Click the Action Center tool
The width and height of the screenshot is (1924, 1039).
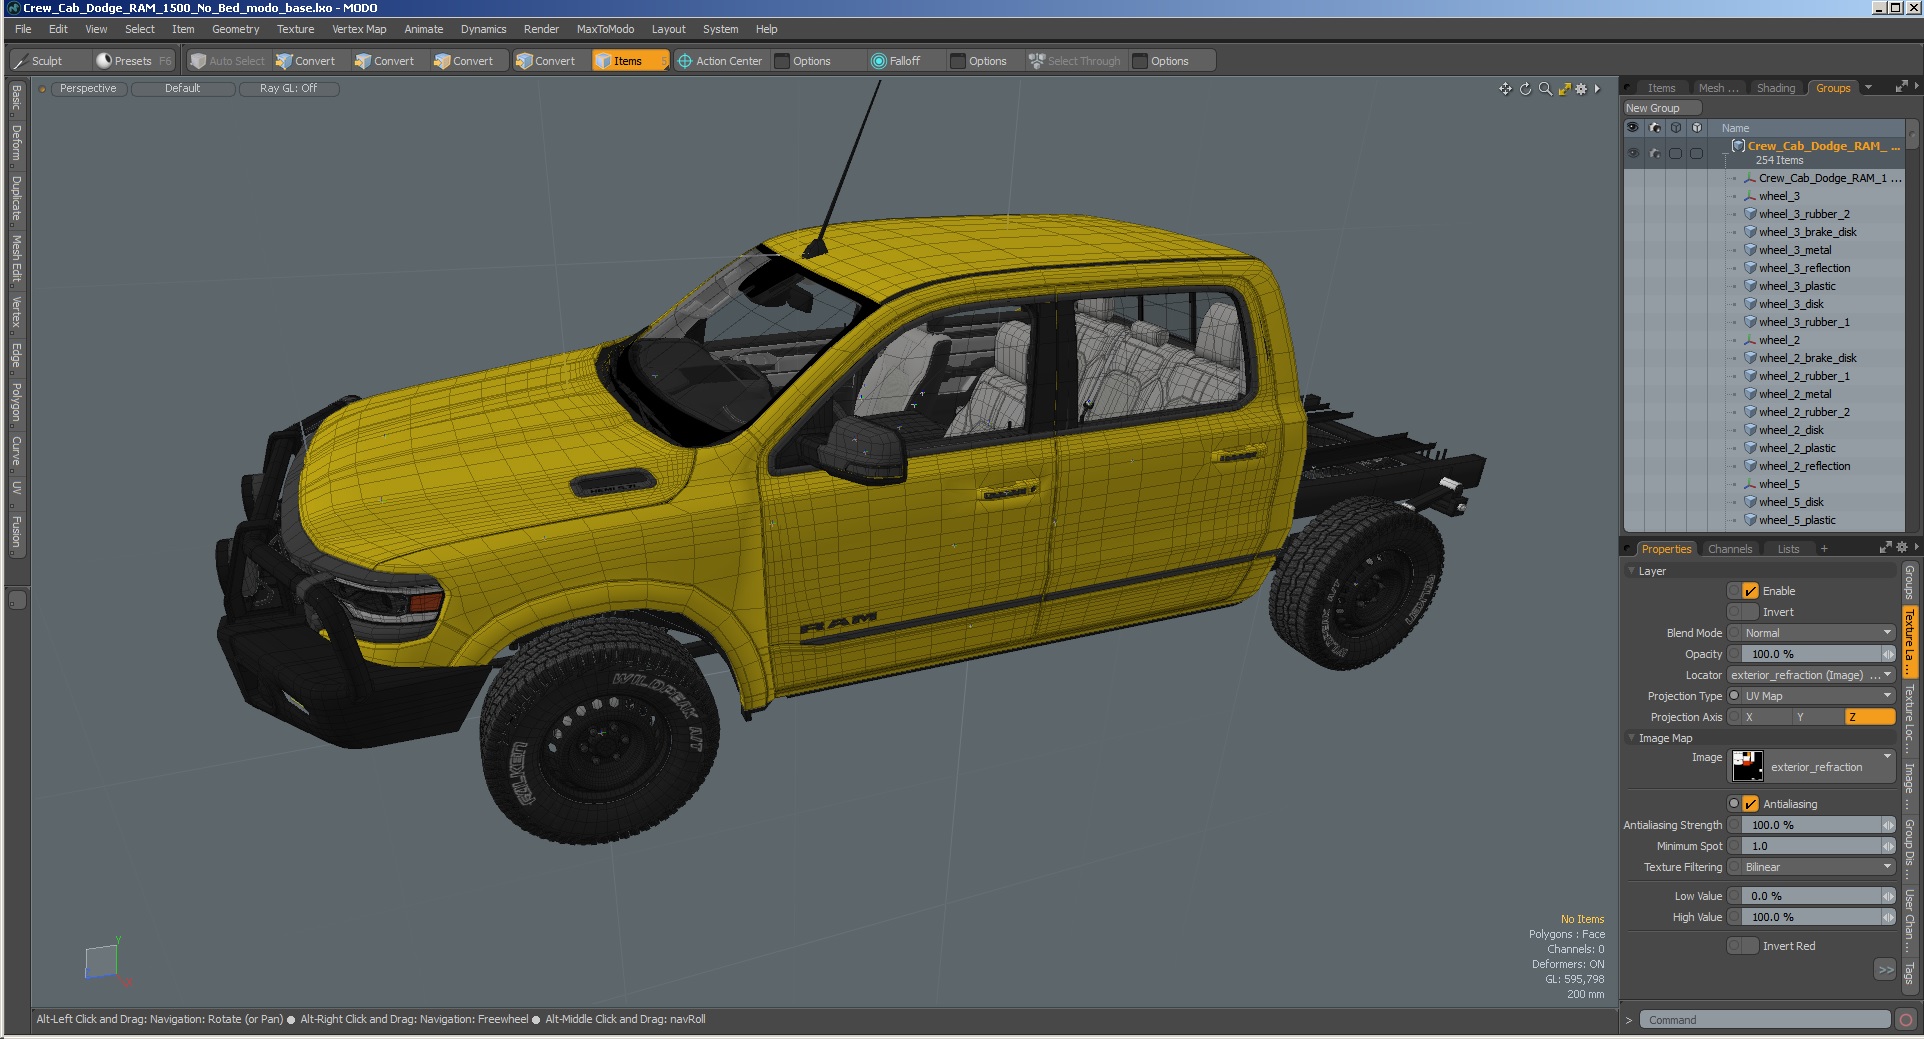720,61
